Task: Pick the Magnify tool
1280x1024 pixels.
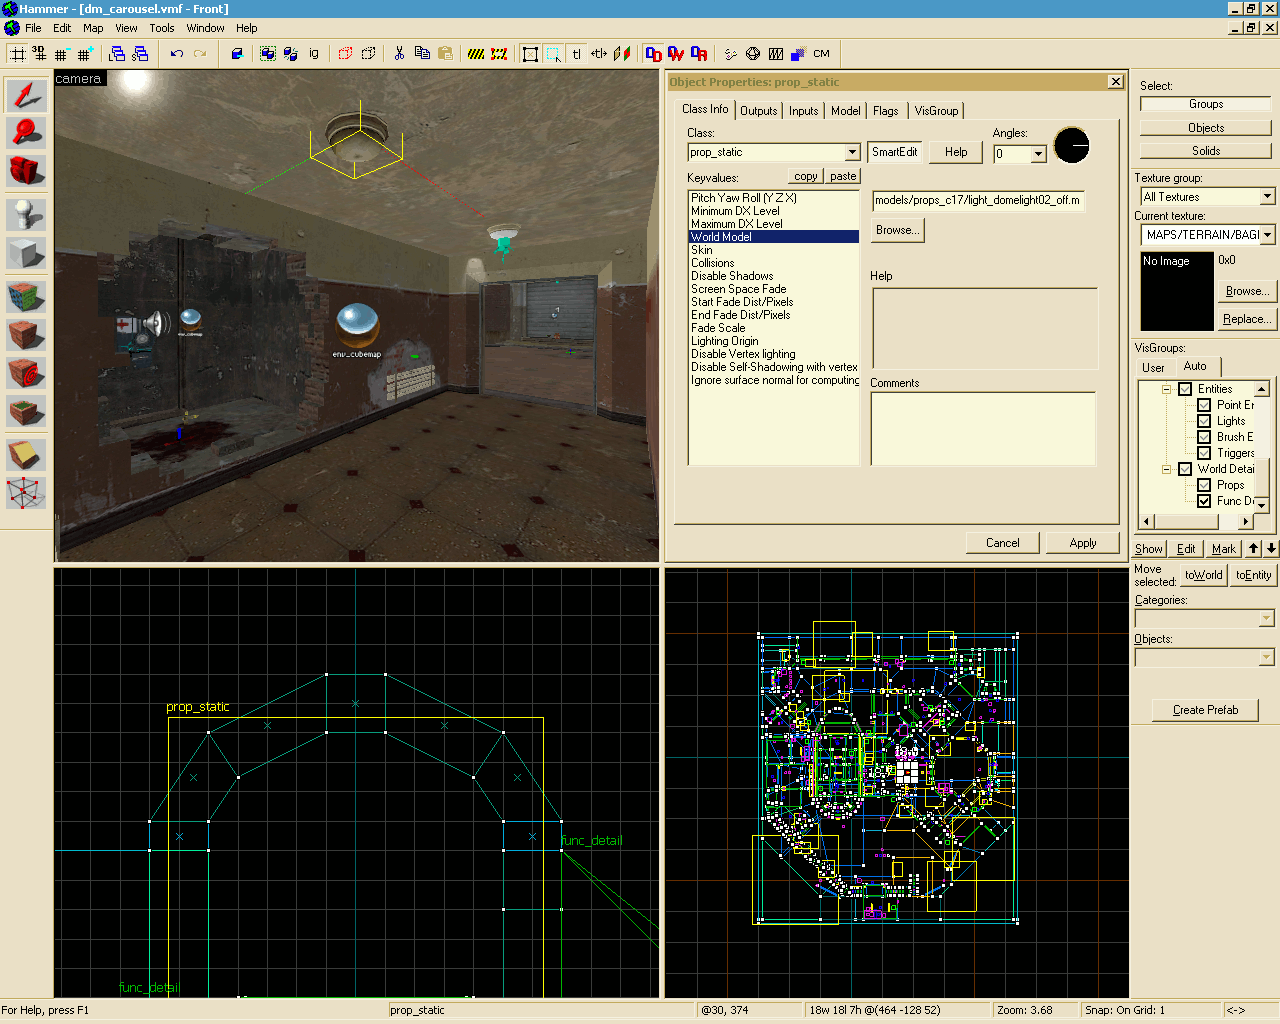Action: 27,133
